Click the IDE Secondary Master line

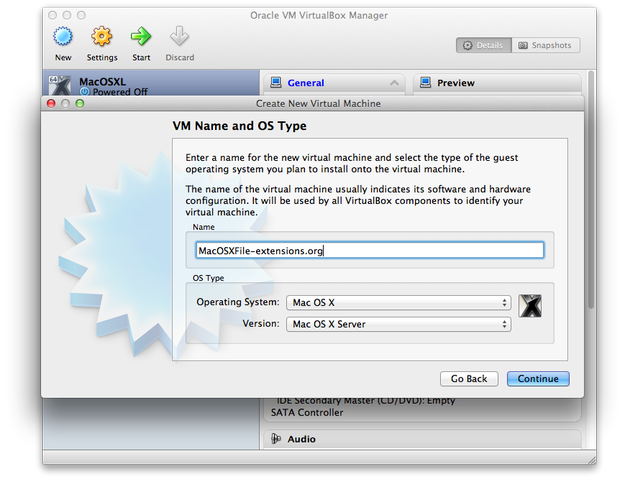tap(366, 400)
